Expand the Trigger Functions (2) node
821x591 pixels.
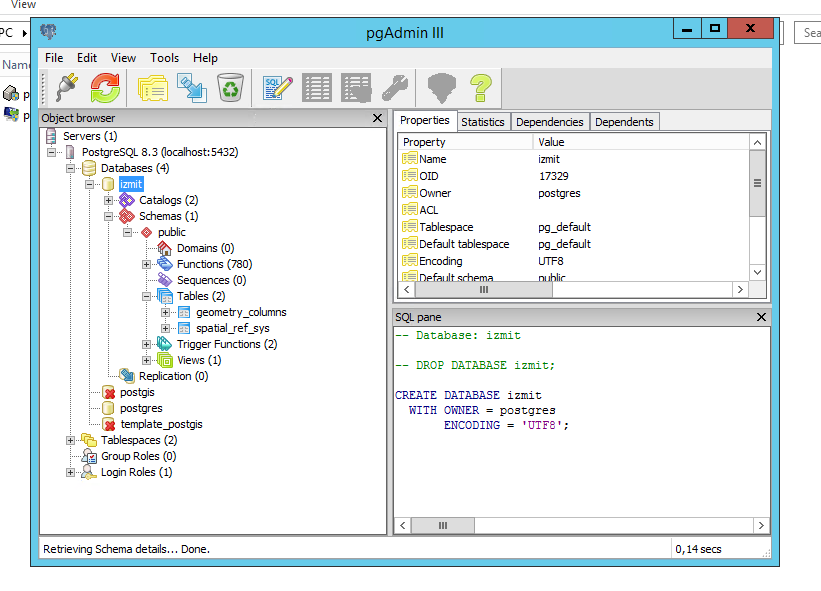pyautogui.click(x=147, y=344)
